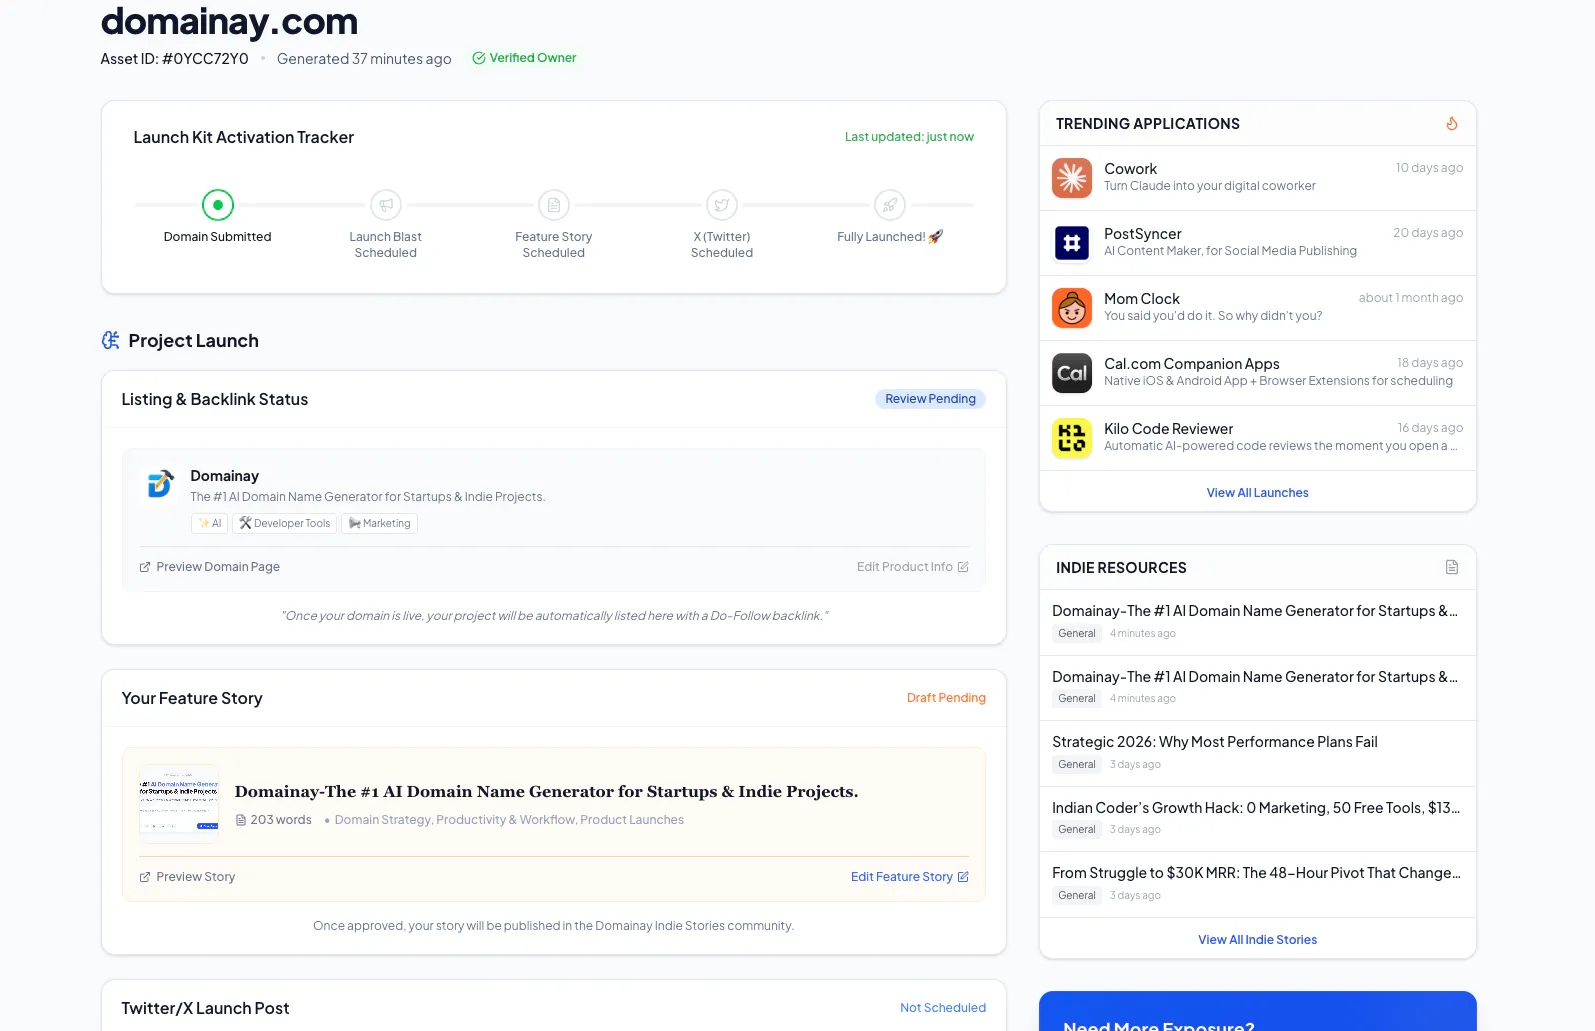
Task: Click the Trending Applications flame icon
Action: tap(1452, 124)
